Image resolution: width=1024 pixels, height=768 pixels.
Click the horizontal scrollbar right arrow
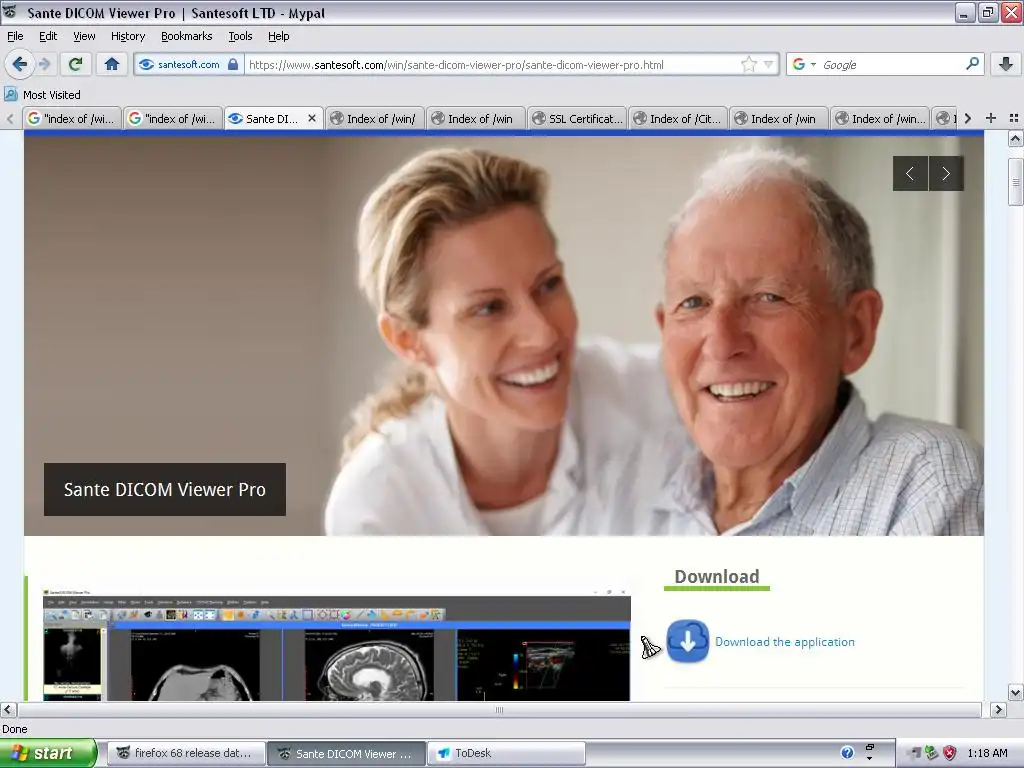tap(998, 709)
